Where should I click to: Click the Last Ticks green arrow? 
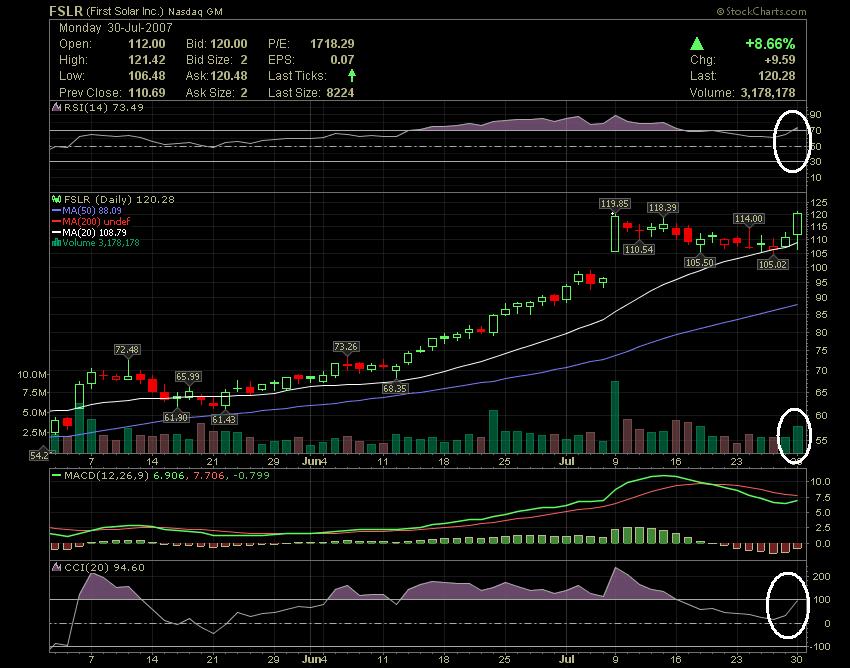(352, 75)
